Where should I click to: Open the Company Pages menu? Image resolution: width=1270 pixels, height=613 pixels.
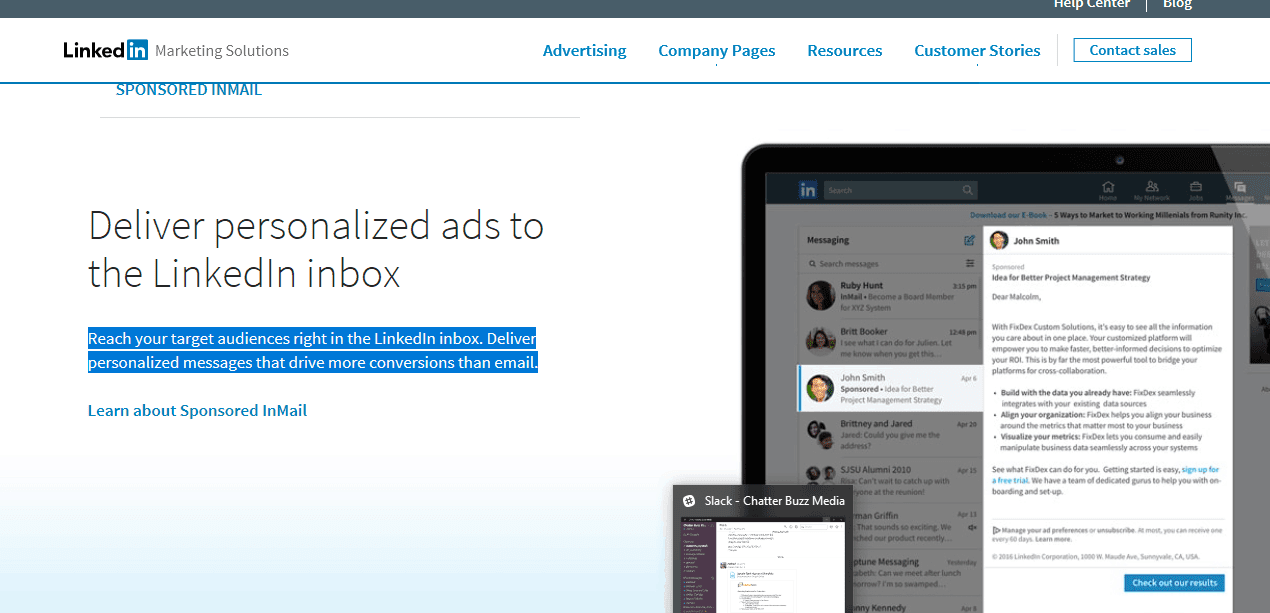pyautogui.click(x=716, y=50)
